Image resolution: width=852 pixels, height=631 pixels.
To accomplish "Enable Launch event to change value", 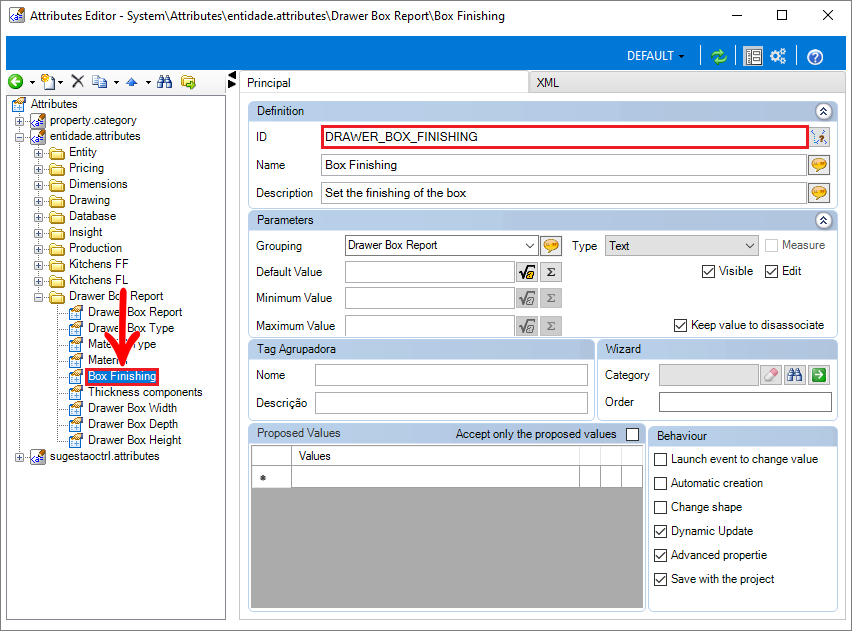I will 660,459.
